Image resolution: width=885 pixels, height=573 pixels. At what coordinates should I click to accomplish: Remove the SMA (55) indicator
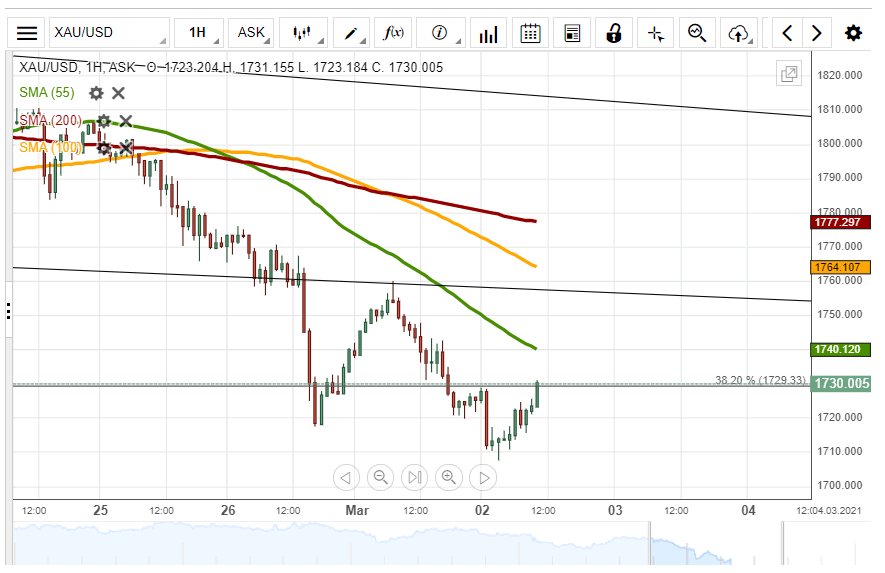[x=118, y=93]
